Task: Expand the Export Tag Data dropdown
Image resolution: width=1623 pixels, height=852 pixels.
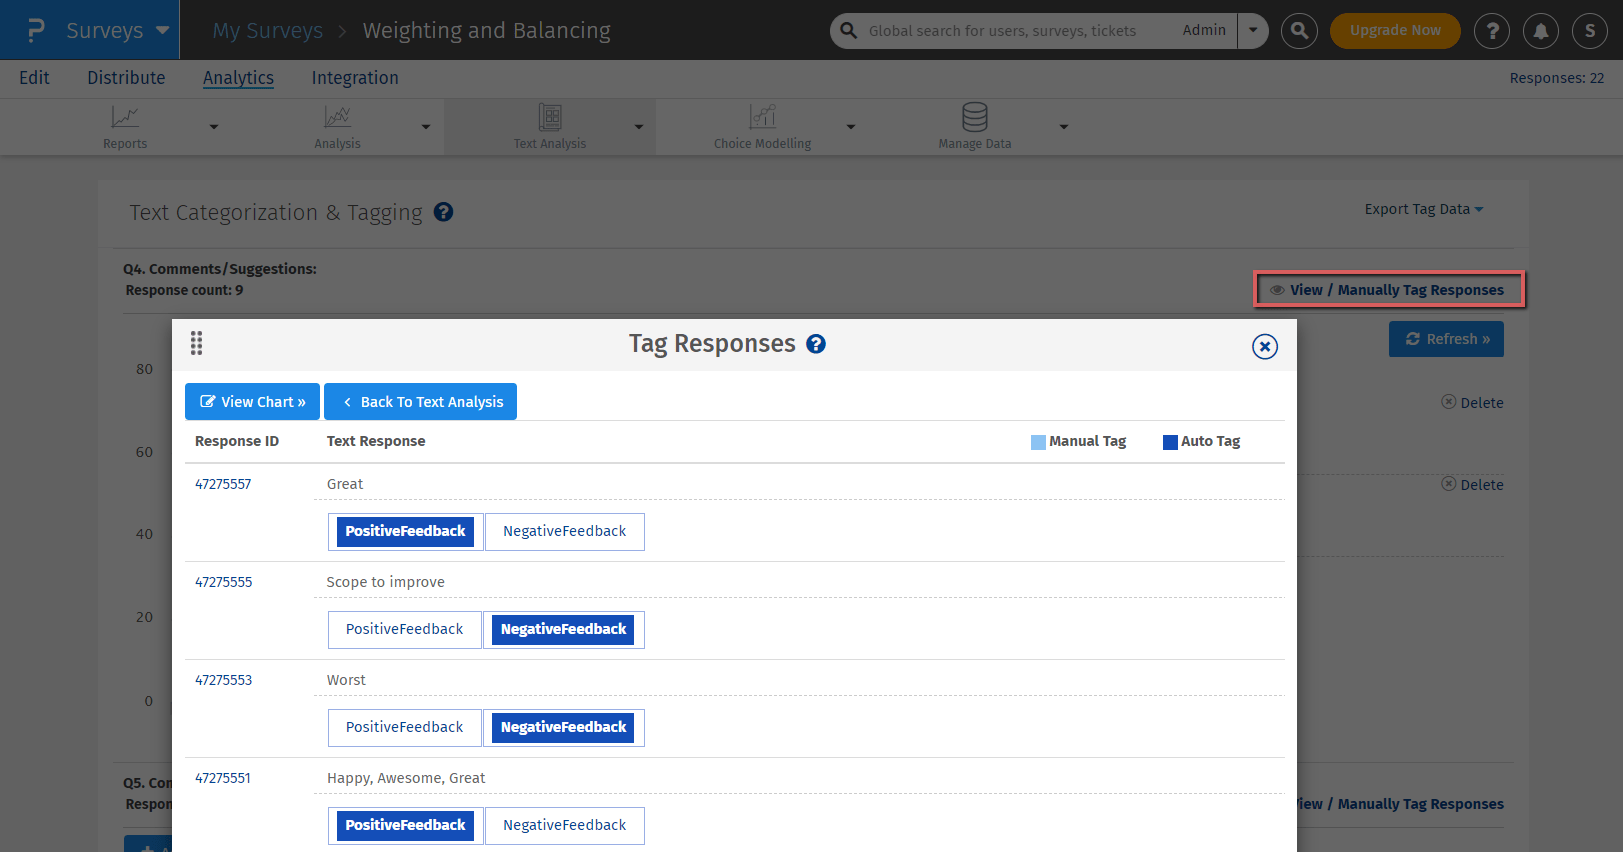Action: (x=1423, y=209)
